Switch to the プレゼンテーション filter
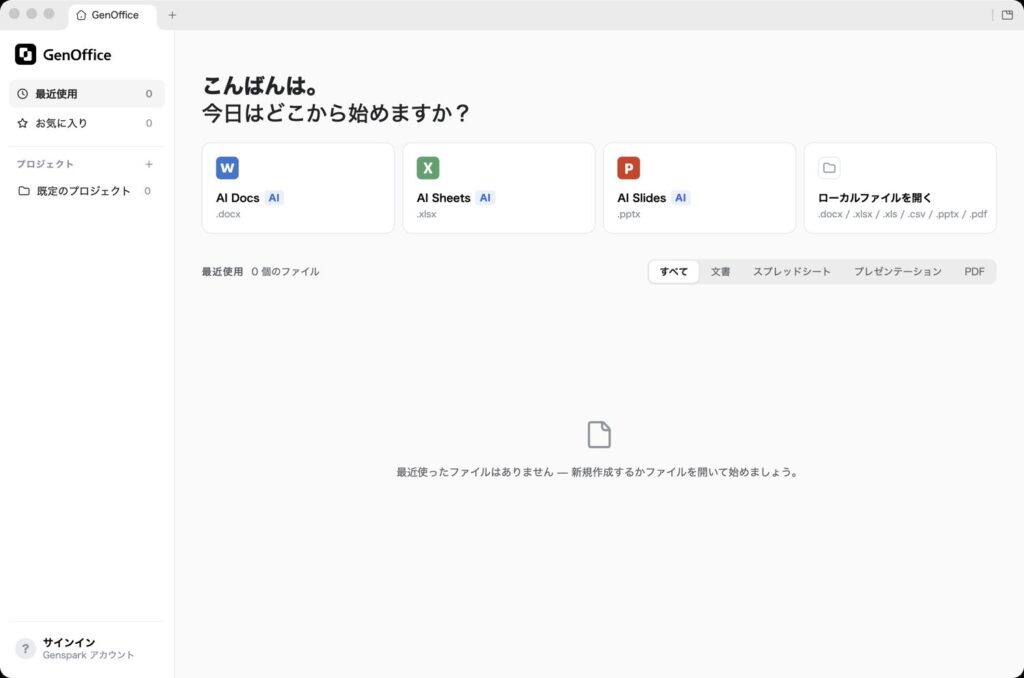This screenshot has width=1024, height=678. (898, 272)
